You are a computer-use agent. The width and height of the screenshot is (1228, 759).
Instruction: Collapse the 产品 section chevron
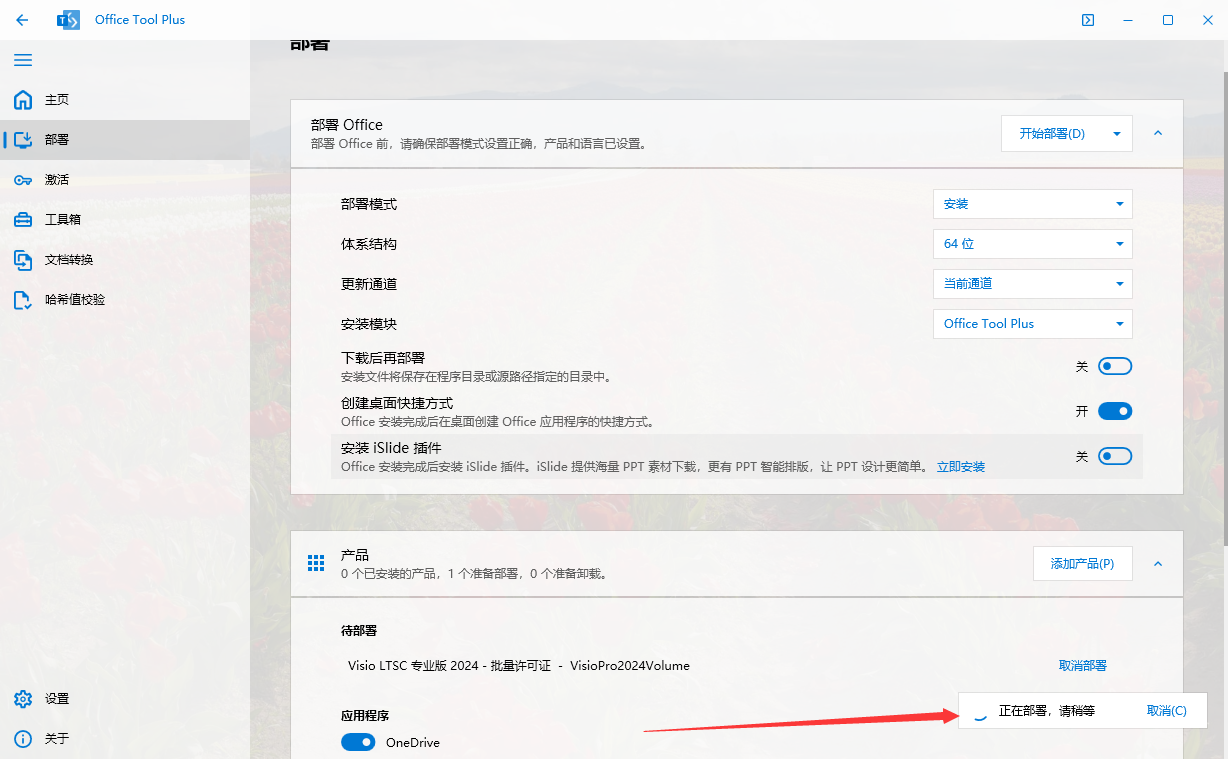1158,564
